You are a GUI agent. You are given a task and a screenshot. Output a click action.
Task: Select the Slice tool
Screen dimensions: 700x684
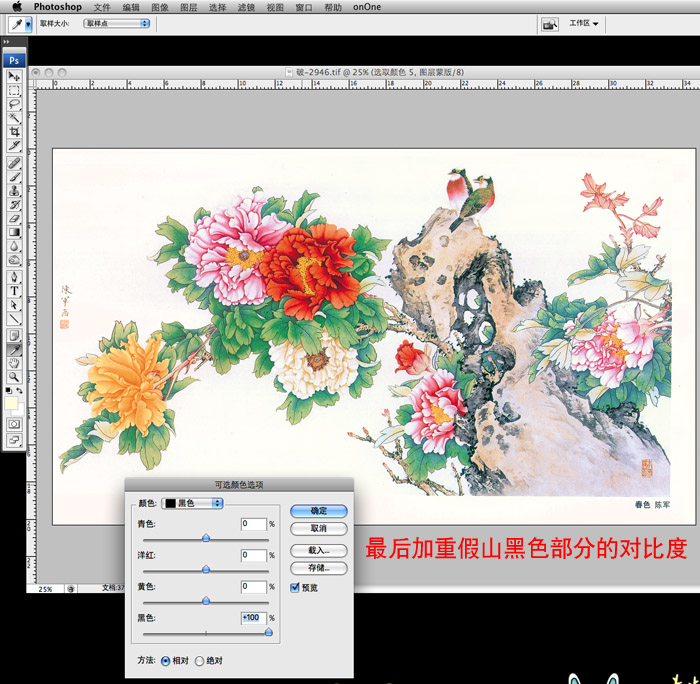tap(14, 146)
